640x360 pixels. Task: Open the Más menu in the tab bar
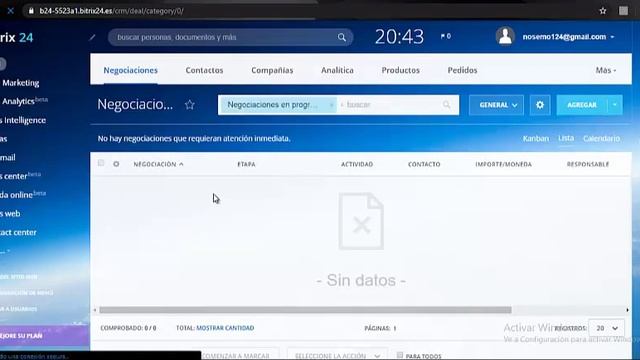(x=606, y=70)
